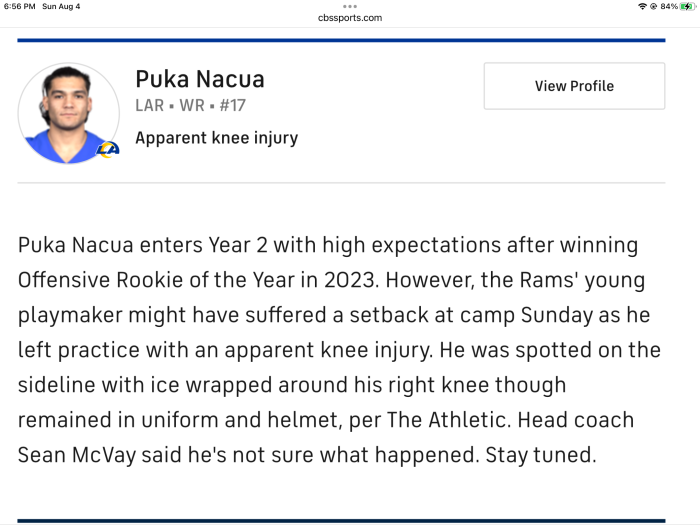This screenshot has width=700, height=525.
Task: Tap the 84% battery percentage
Action: point(668,7)
